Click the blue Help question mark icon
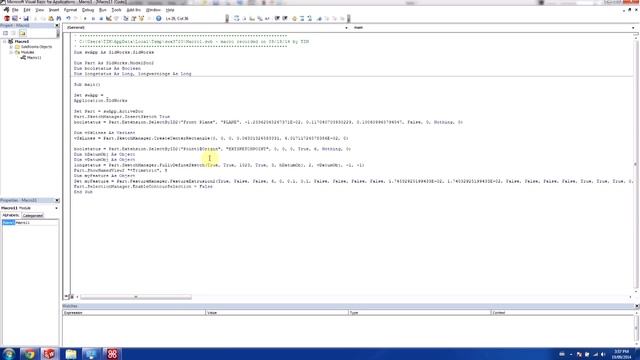The width and height of the screenshot is (640, 360). click(158, 18)
